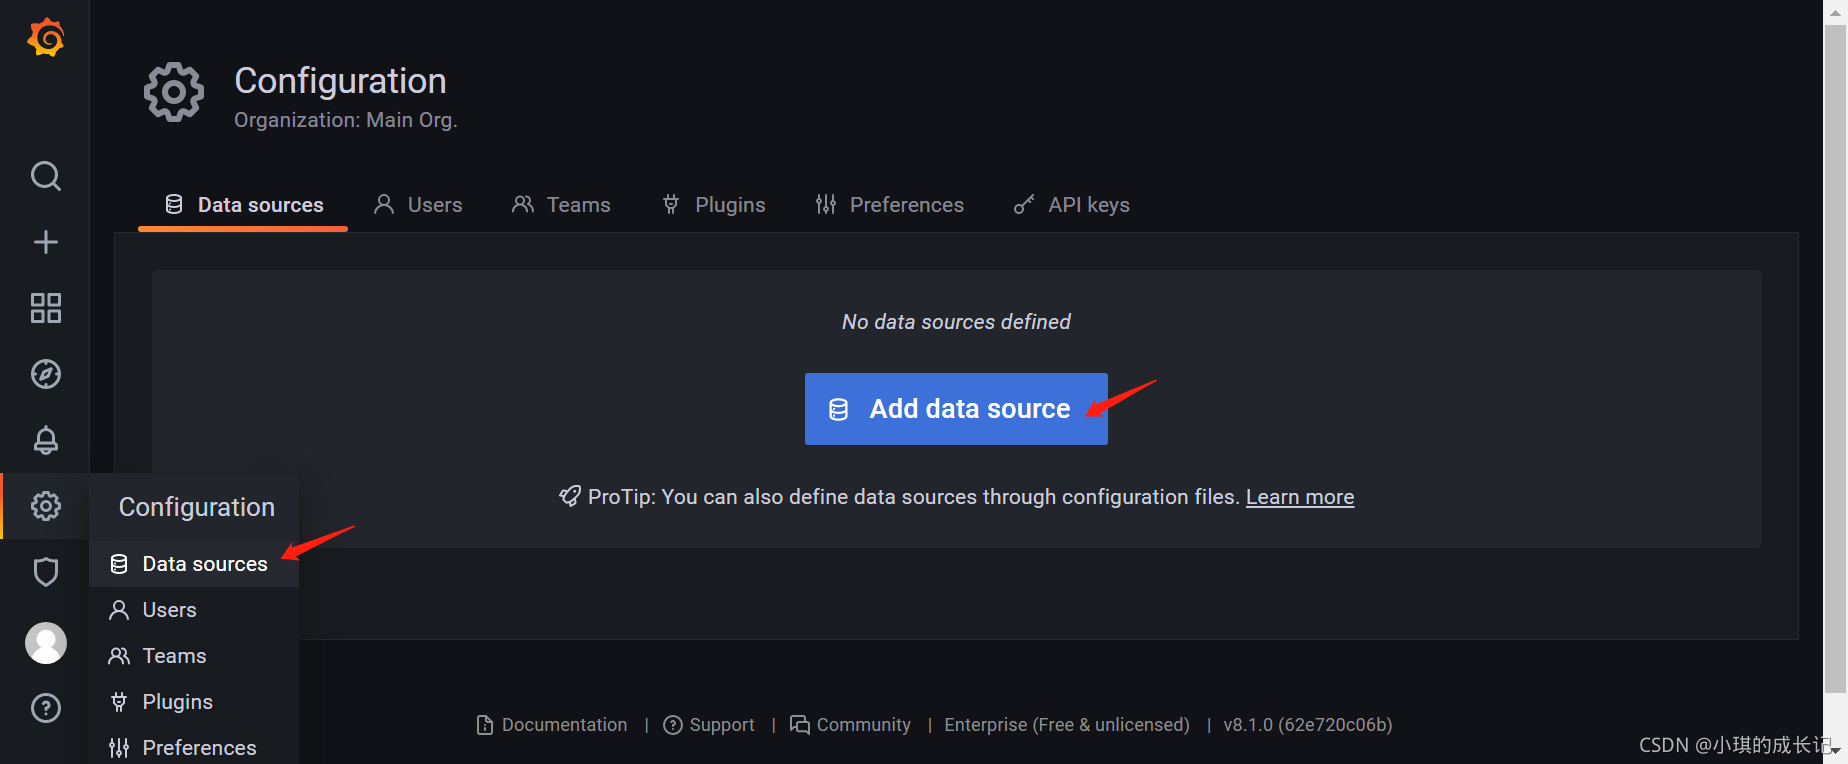Switch to the Teams tab

[561, 205]
